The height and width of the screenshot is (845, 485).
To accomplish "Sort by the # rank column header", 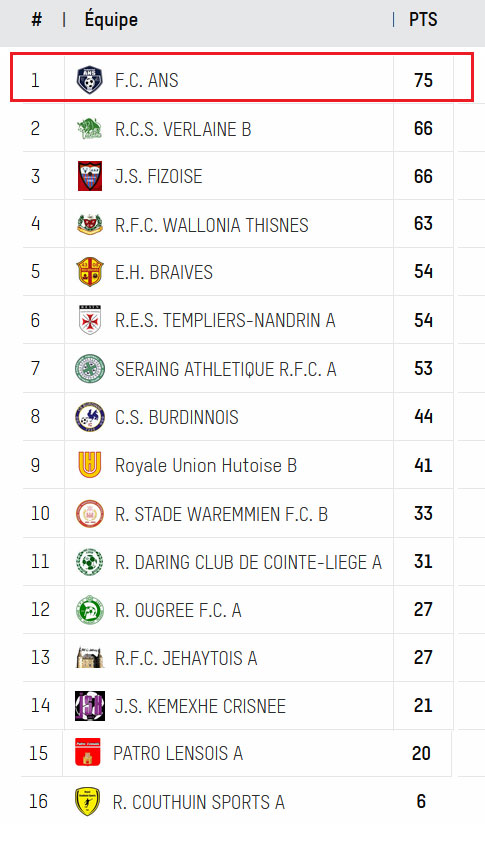I will (x=36, y=19).
